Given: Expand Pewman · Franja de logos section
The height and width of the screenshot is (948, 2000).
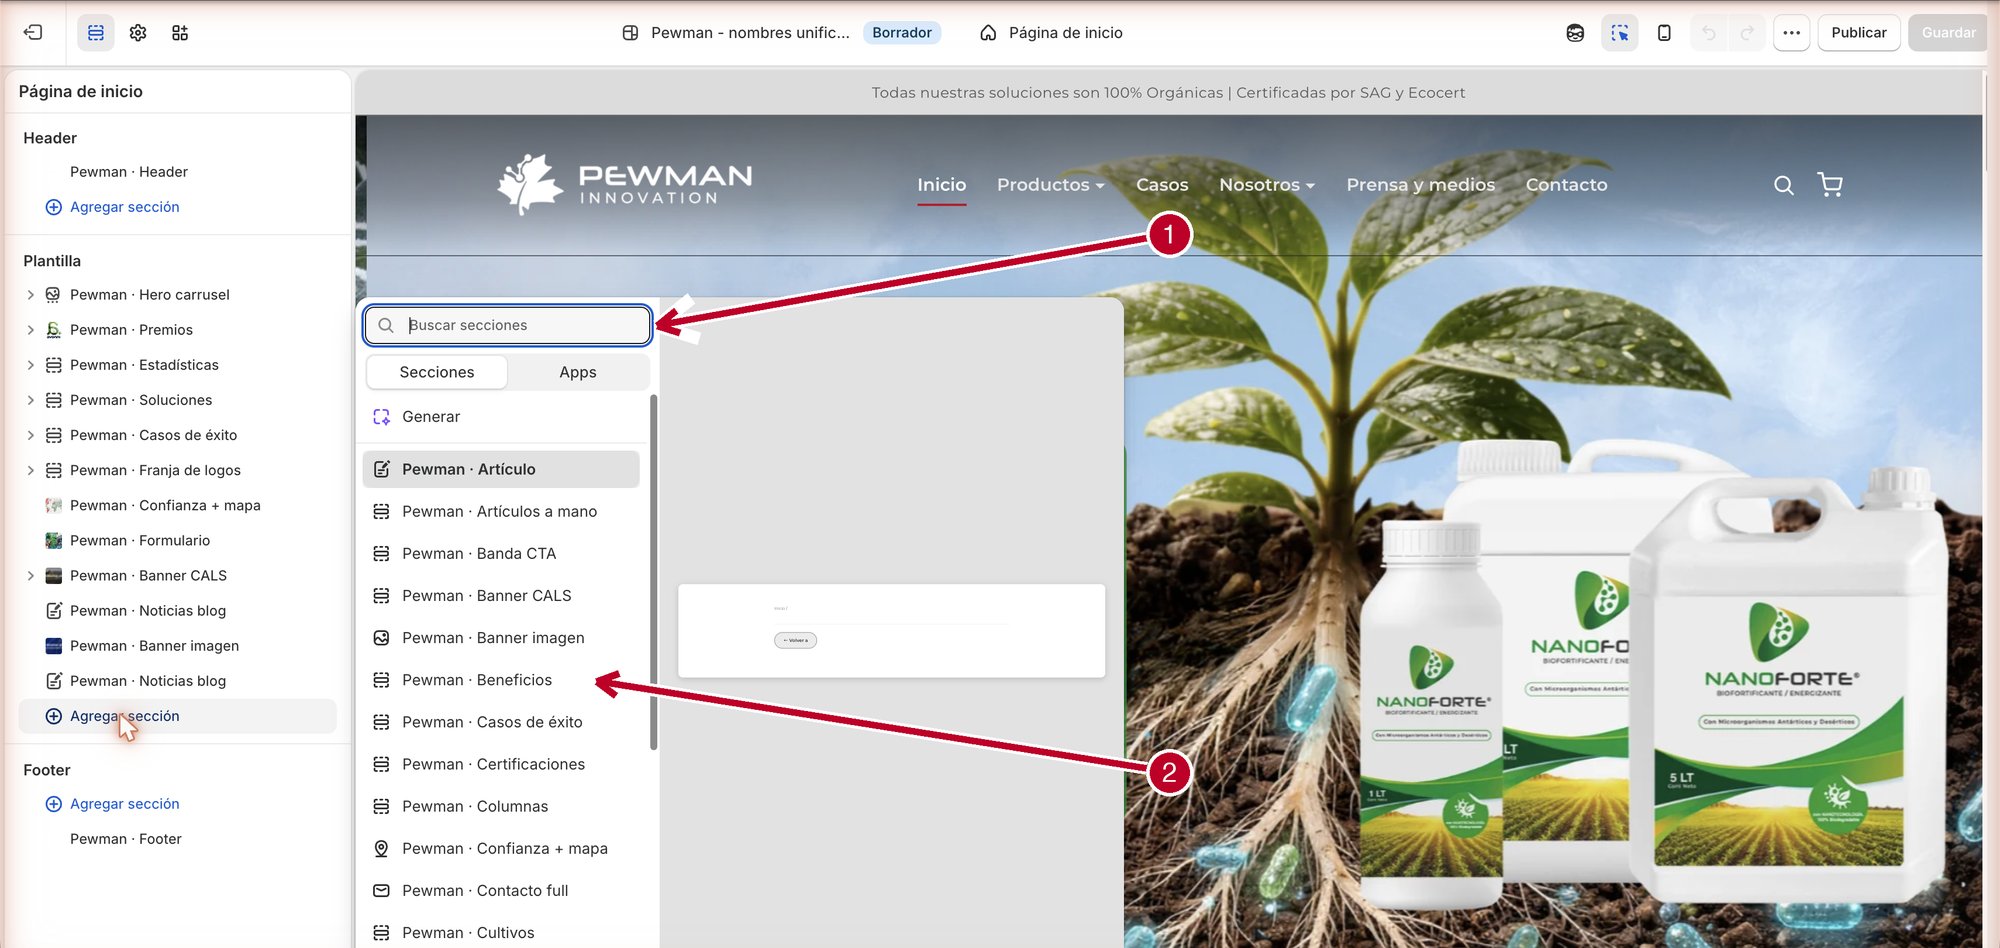Looking at the screenshot, I should pyautogui.click(x=30, y=470).
